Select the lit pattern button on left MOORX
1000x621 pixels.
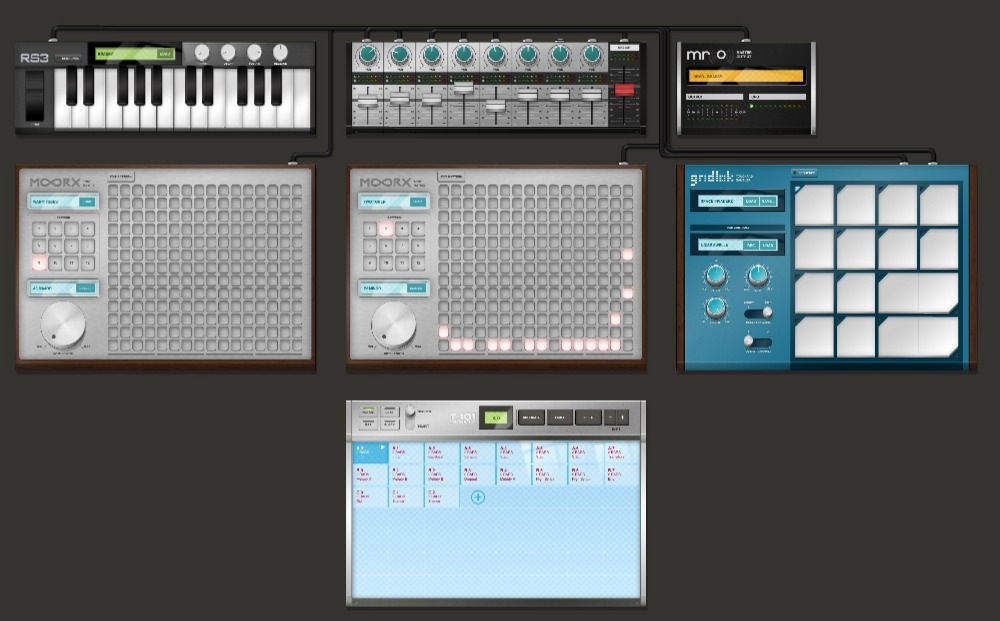tap(40, 262)
